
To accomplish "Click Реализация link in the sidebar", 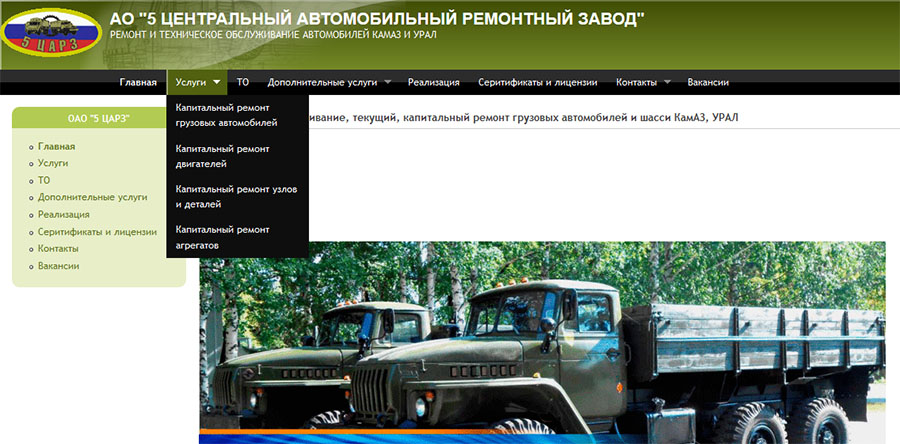I will [64, 215].
